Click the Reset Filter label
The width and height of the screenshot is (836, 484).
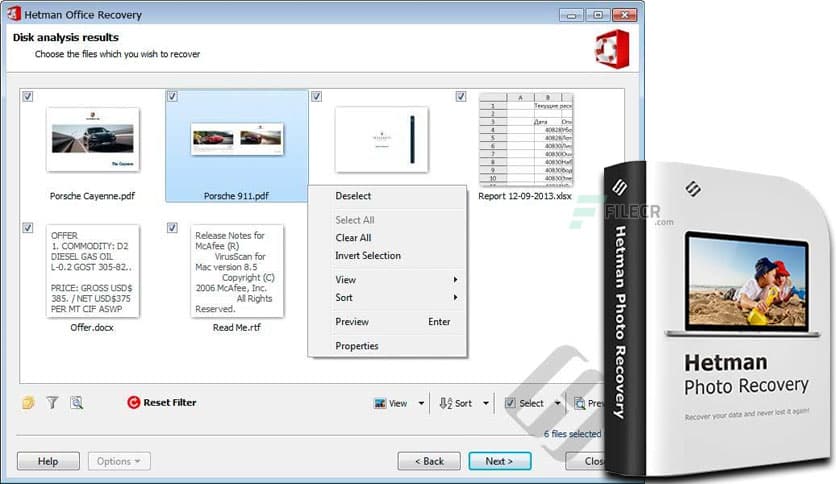170,402
